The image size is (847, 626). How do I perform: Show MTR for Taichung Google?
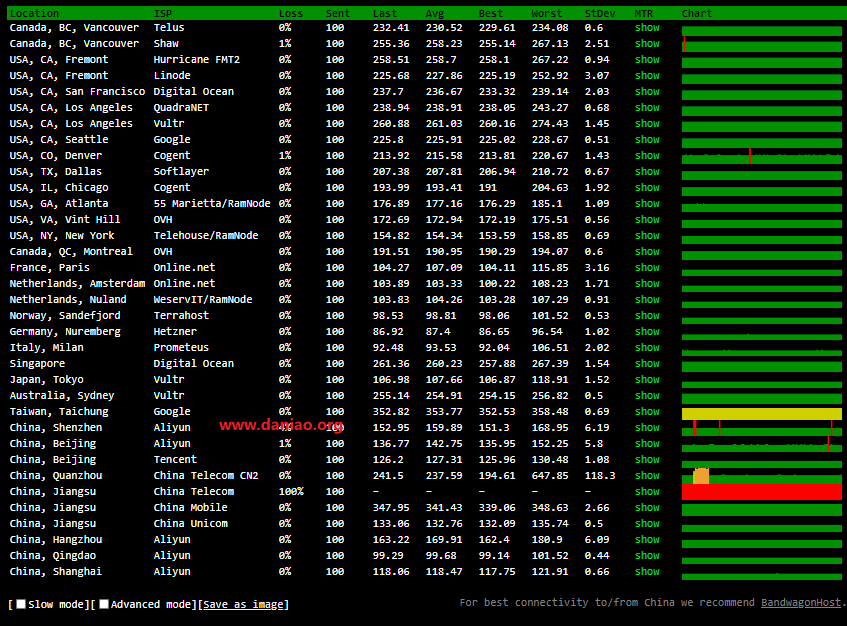point(647,412)
